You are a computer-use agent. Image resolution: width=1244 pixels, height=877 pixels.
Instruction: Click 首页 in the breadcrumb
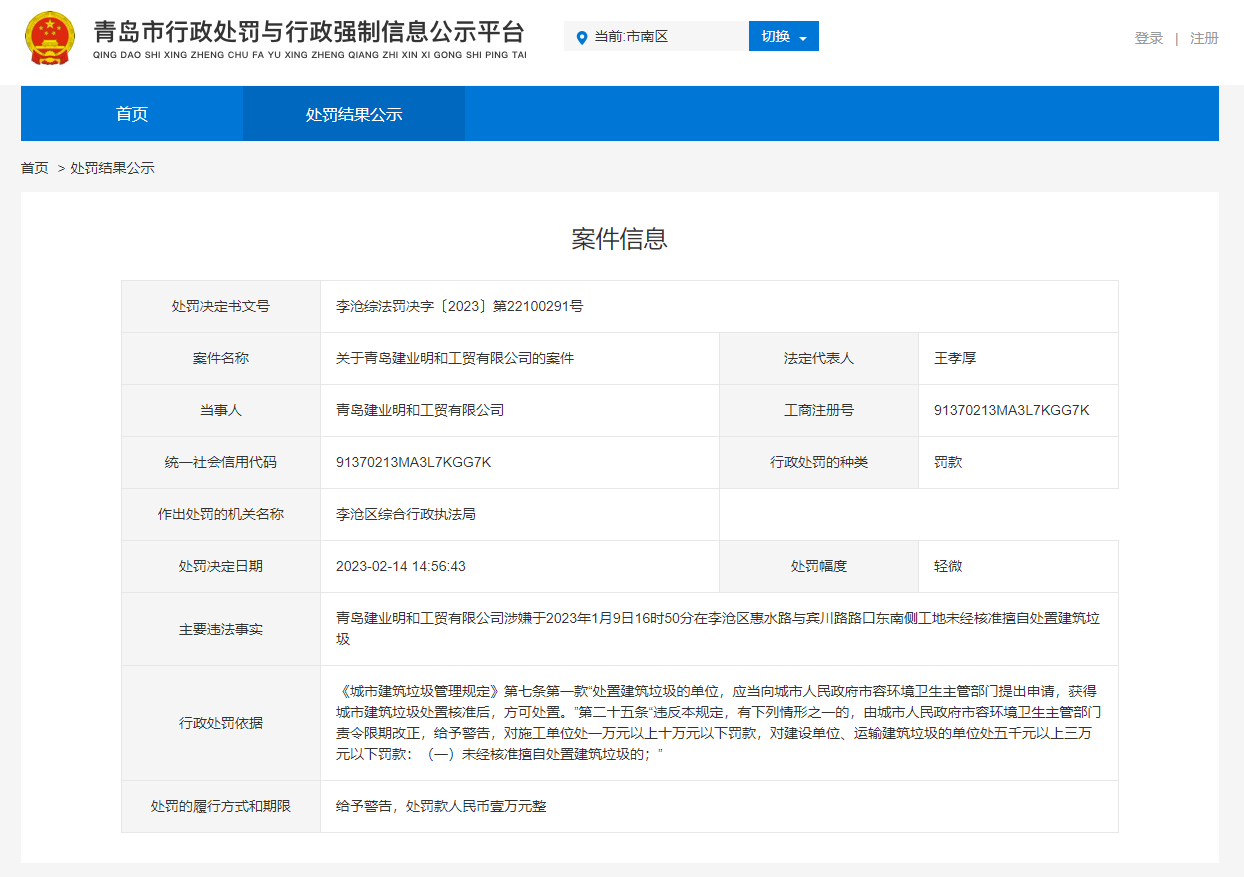point(35,168)
